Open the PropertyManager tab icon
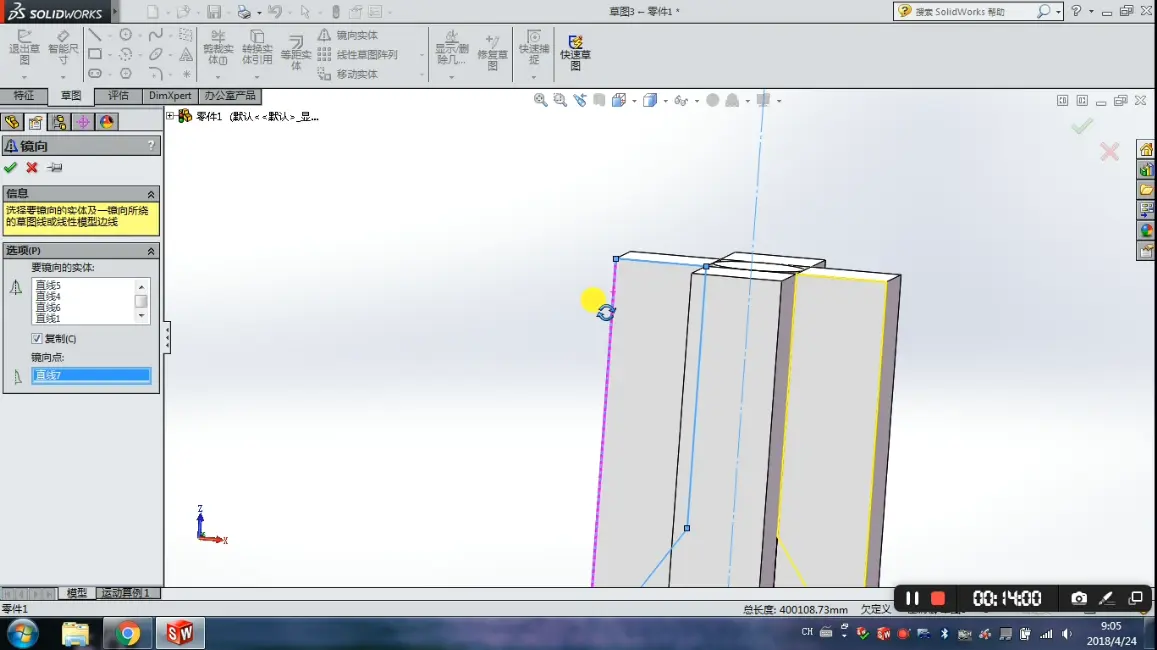 pyautogui.click(x=35, y=122)
